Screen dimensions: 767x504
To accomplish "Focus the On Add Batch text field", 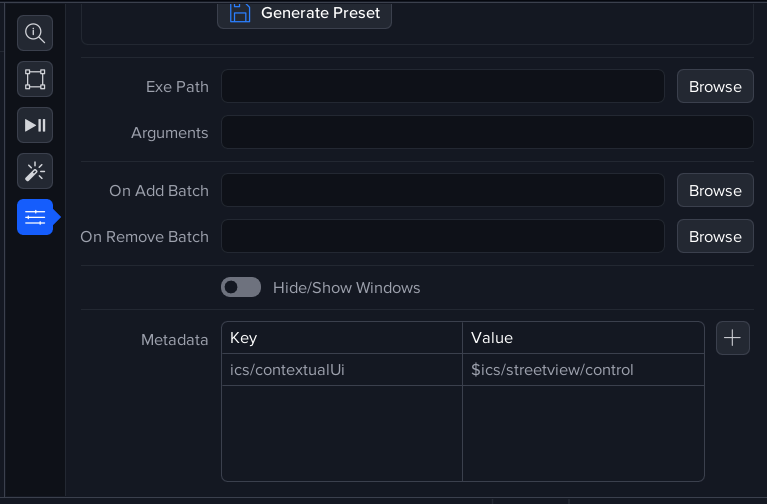I will [x=442, y=191].
